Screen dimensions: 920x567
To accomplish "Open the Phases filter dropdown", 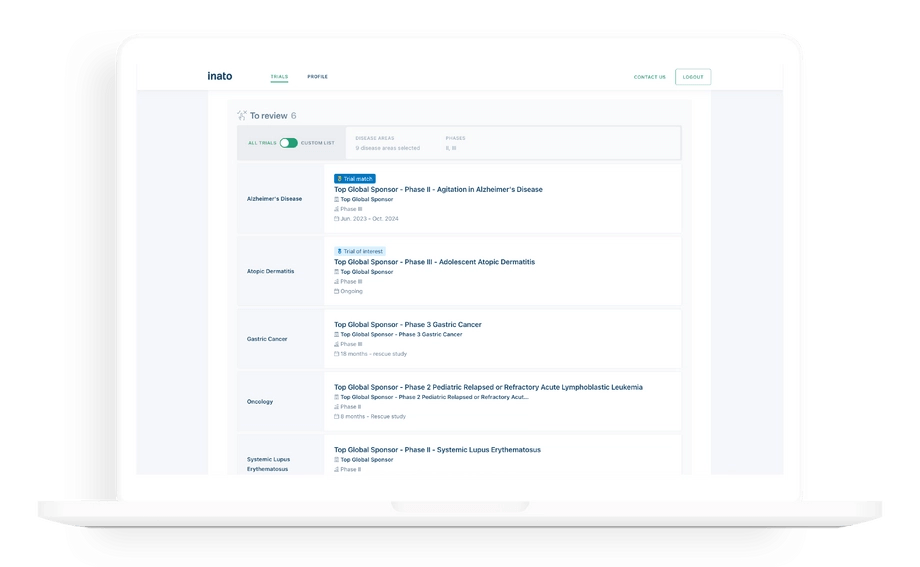I will click(x=455, y=143).
